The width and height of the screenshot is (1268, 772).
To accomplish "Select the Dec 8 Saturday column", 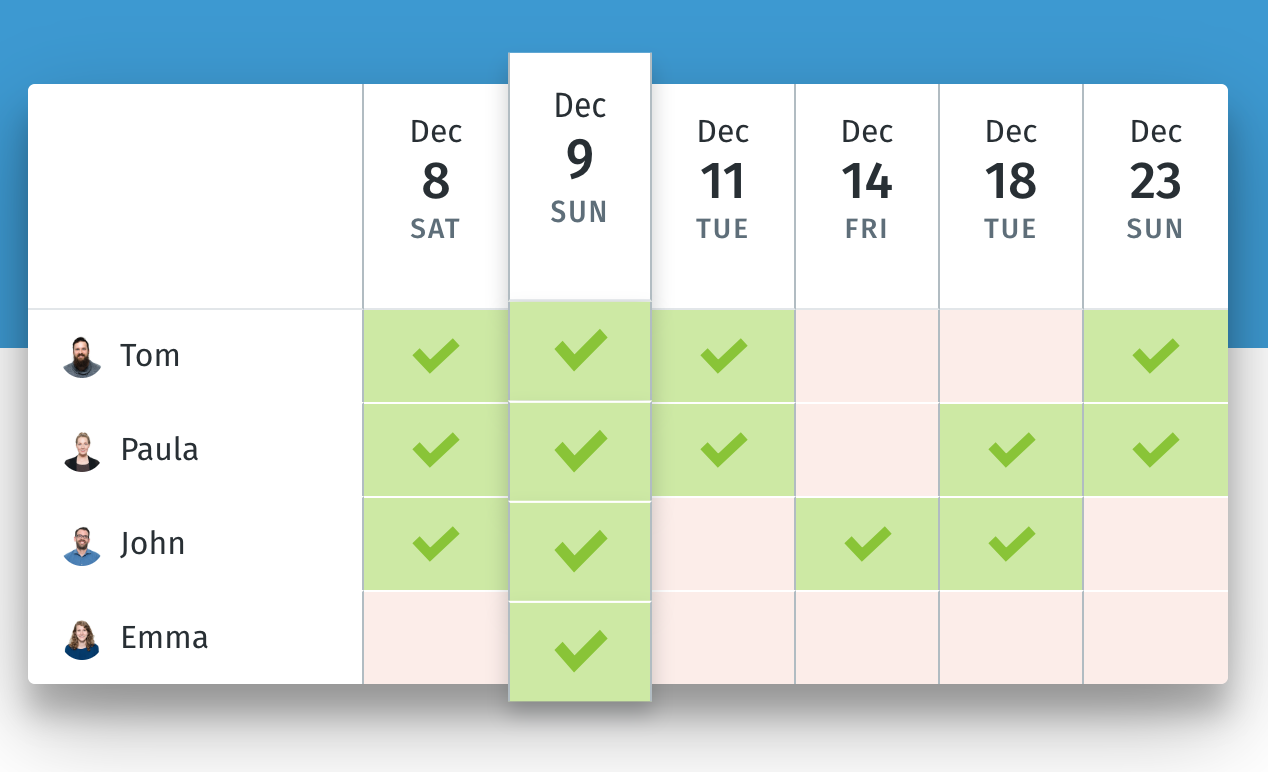I will coord(434,180).
